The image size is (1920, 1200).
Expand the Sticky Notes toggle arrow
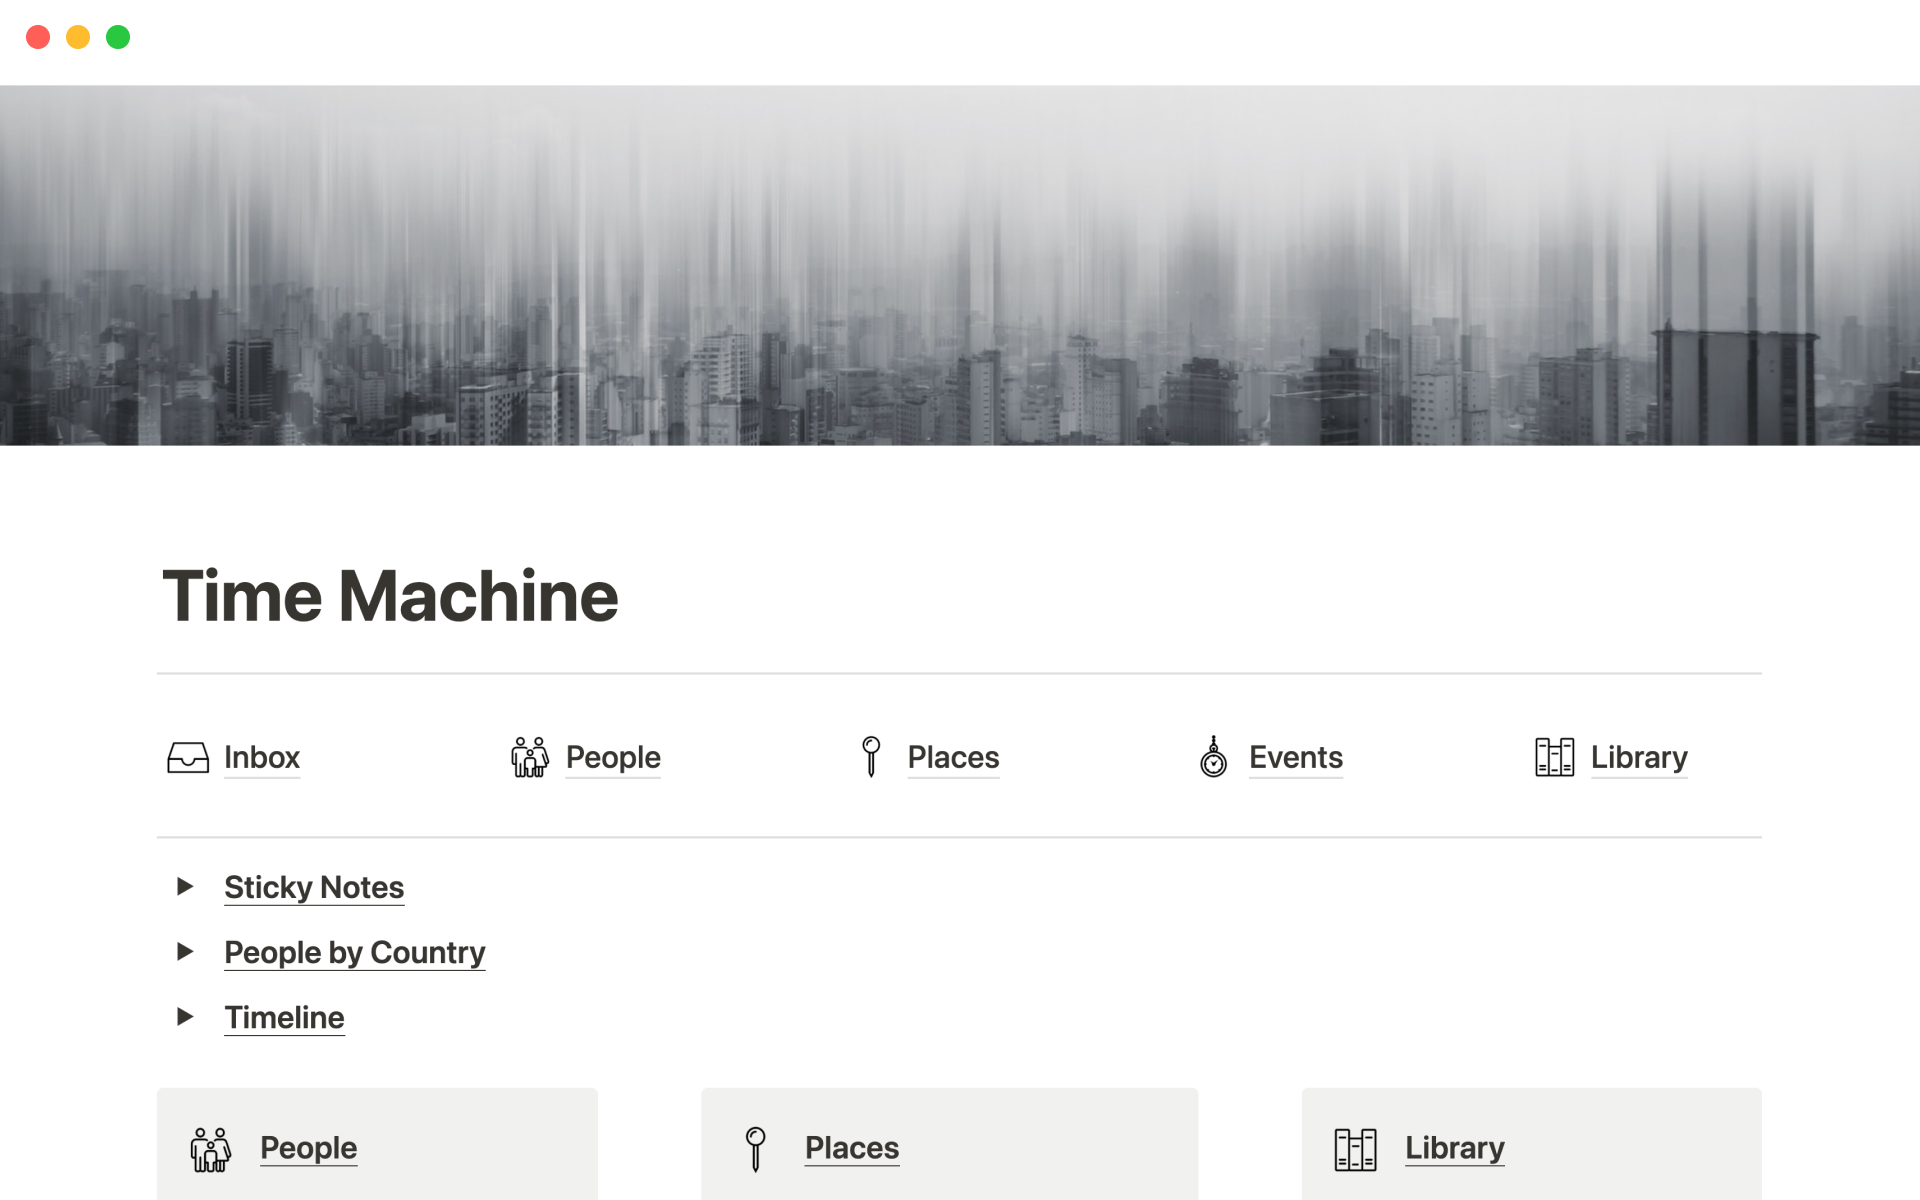(185, 886)
